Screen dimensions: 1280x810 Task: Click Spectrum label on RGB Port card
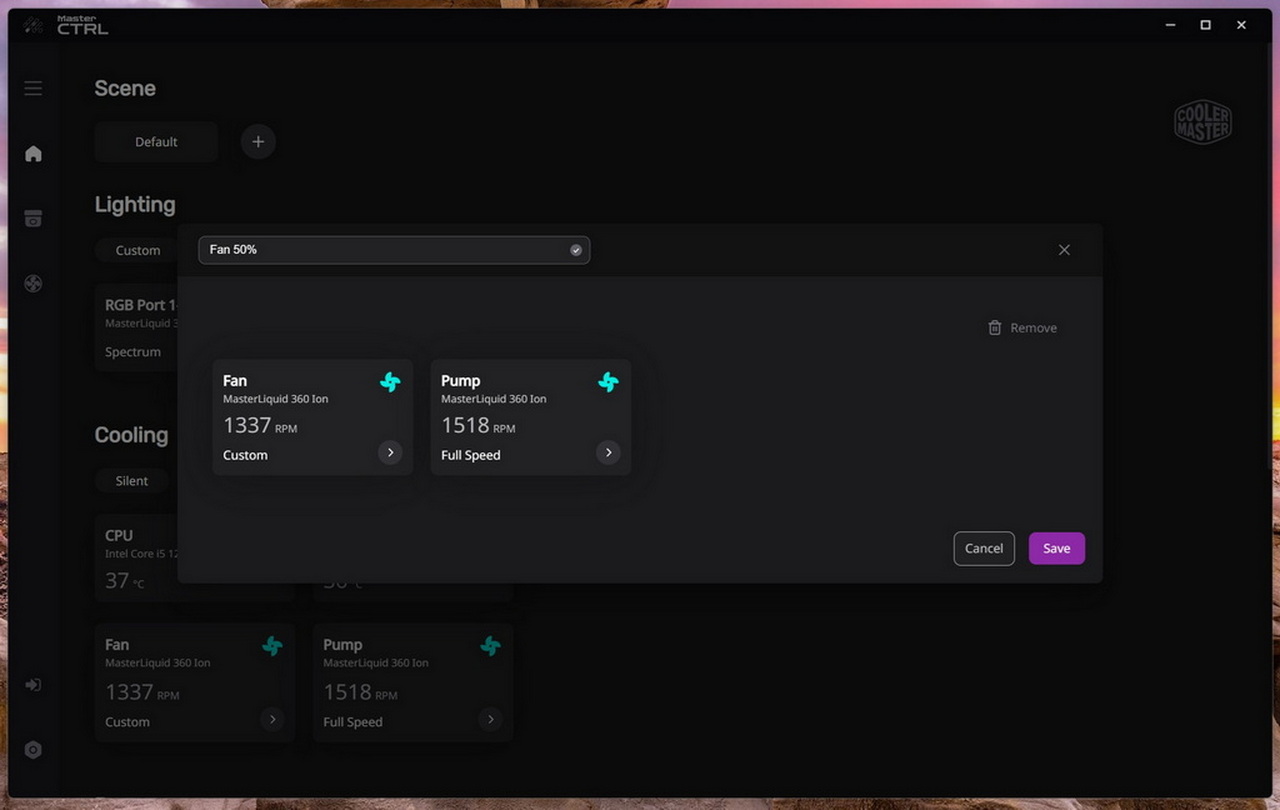pyautogui.click(x=133, y=352)
